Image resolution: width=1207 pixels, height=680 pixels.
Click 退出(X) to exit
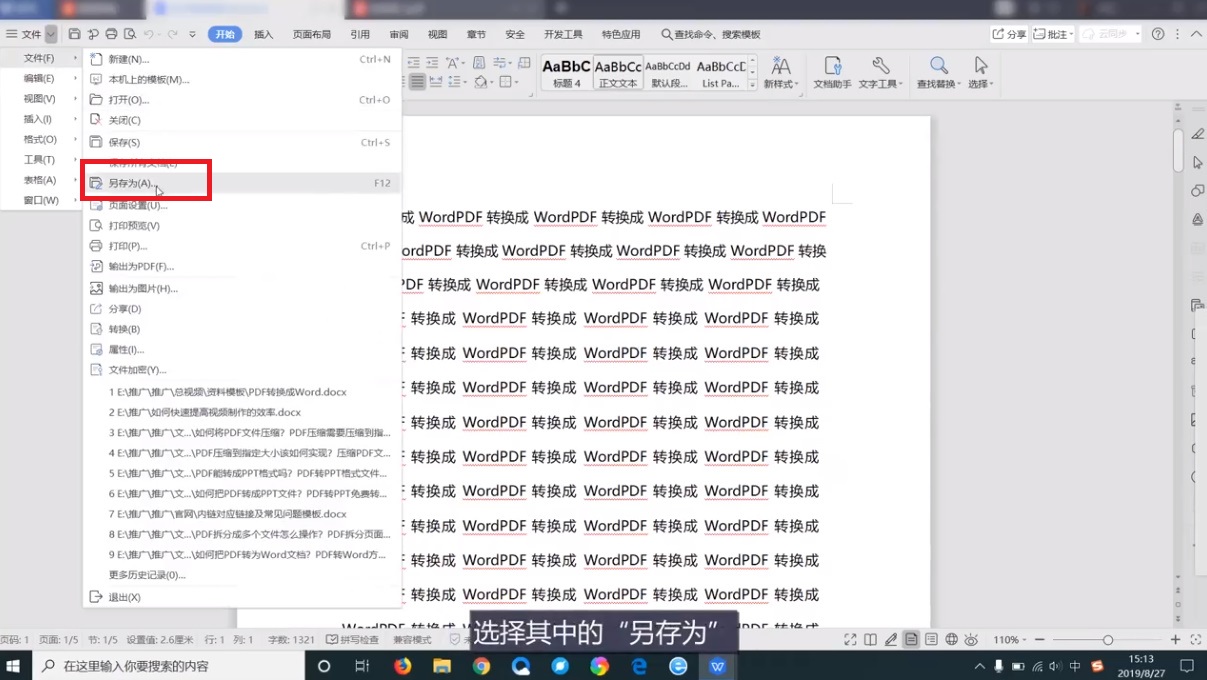click(242, 597)
